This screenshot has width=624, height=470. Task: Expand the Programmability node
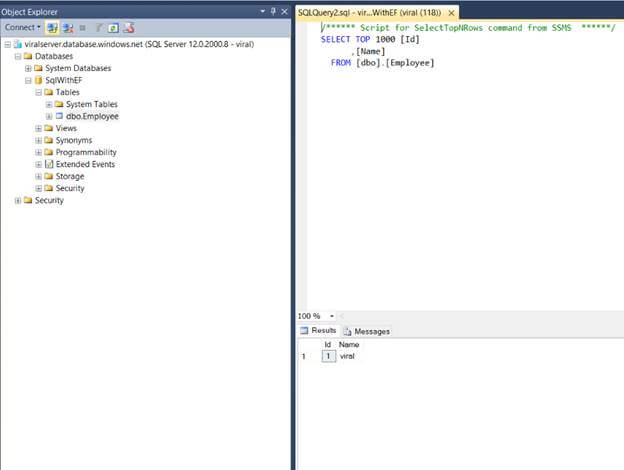pyautogui.click(x=39, y=152)
